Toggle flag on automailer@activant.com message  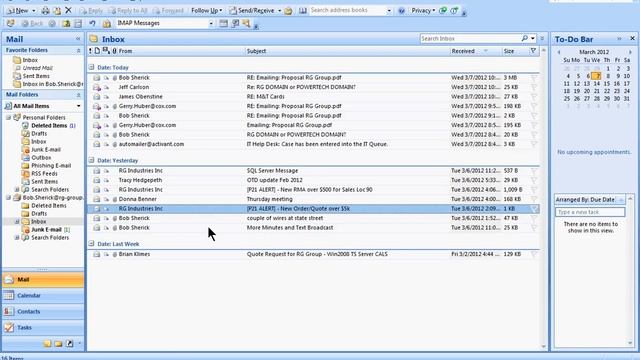(534, 144)
